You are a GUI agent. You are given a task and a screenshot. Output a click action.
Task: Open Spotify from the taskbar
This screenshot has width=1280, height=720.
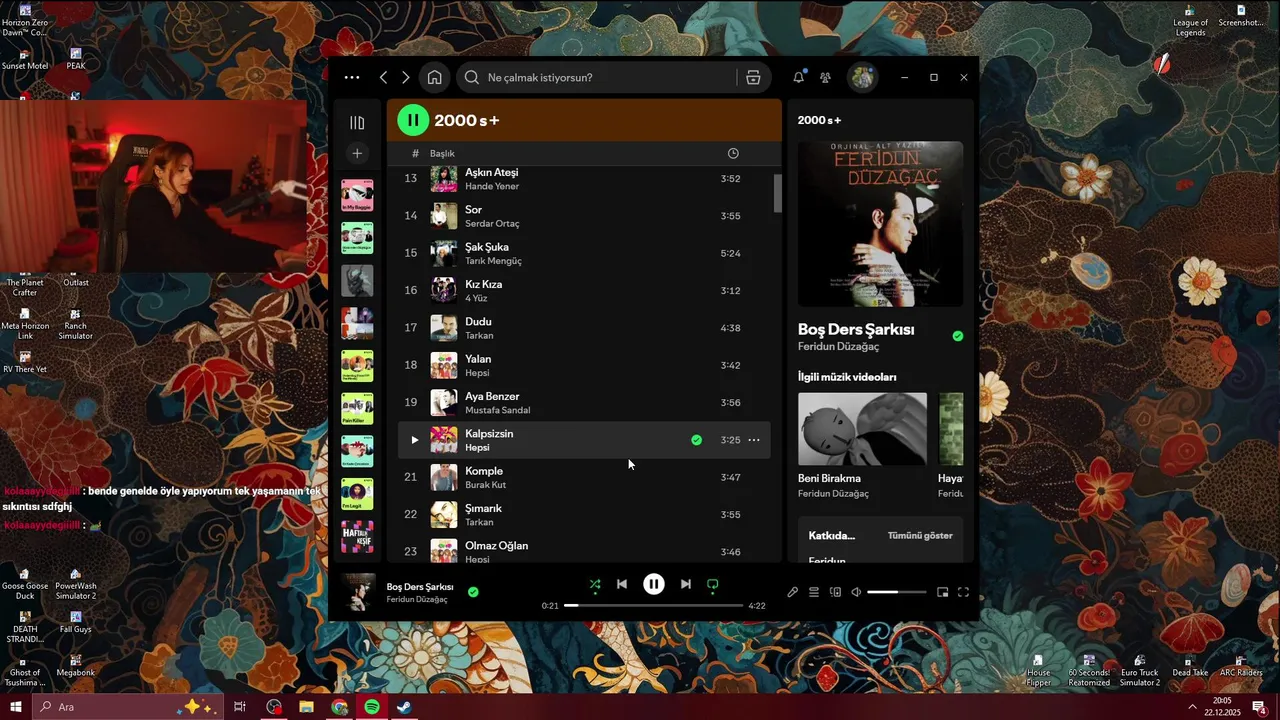pos(372,707)
